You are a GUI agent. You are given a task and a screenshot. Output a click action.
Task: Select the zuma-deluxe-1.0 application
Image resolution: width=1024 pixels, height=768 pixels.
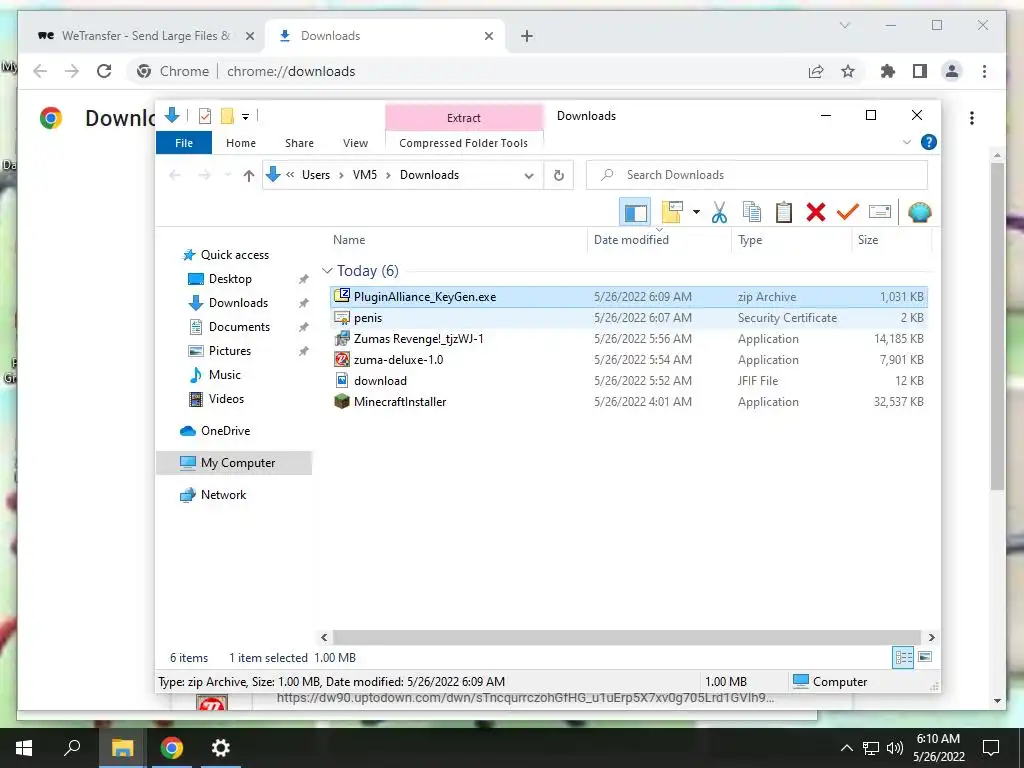628,360
